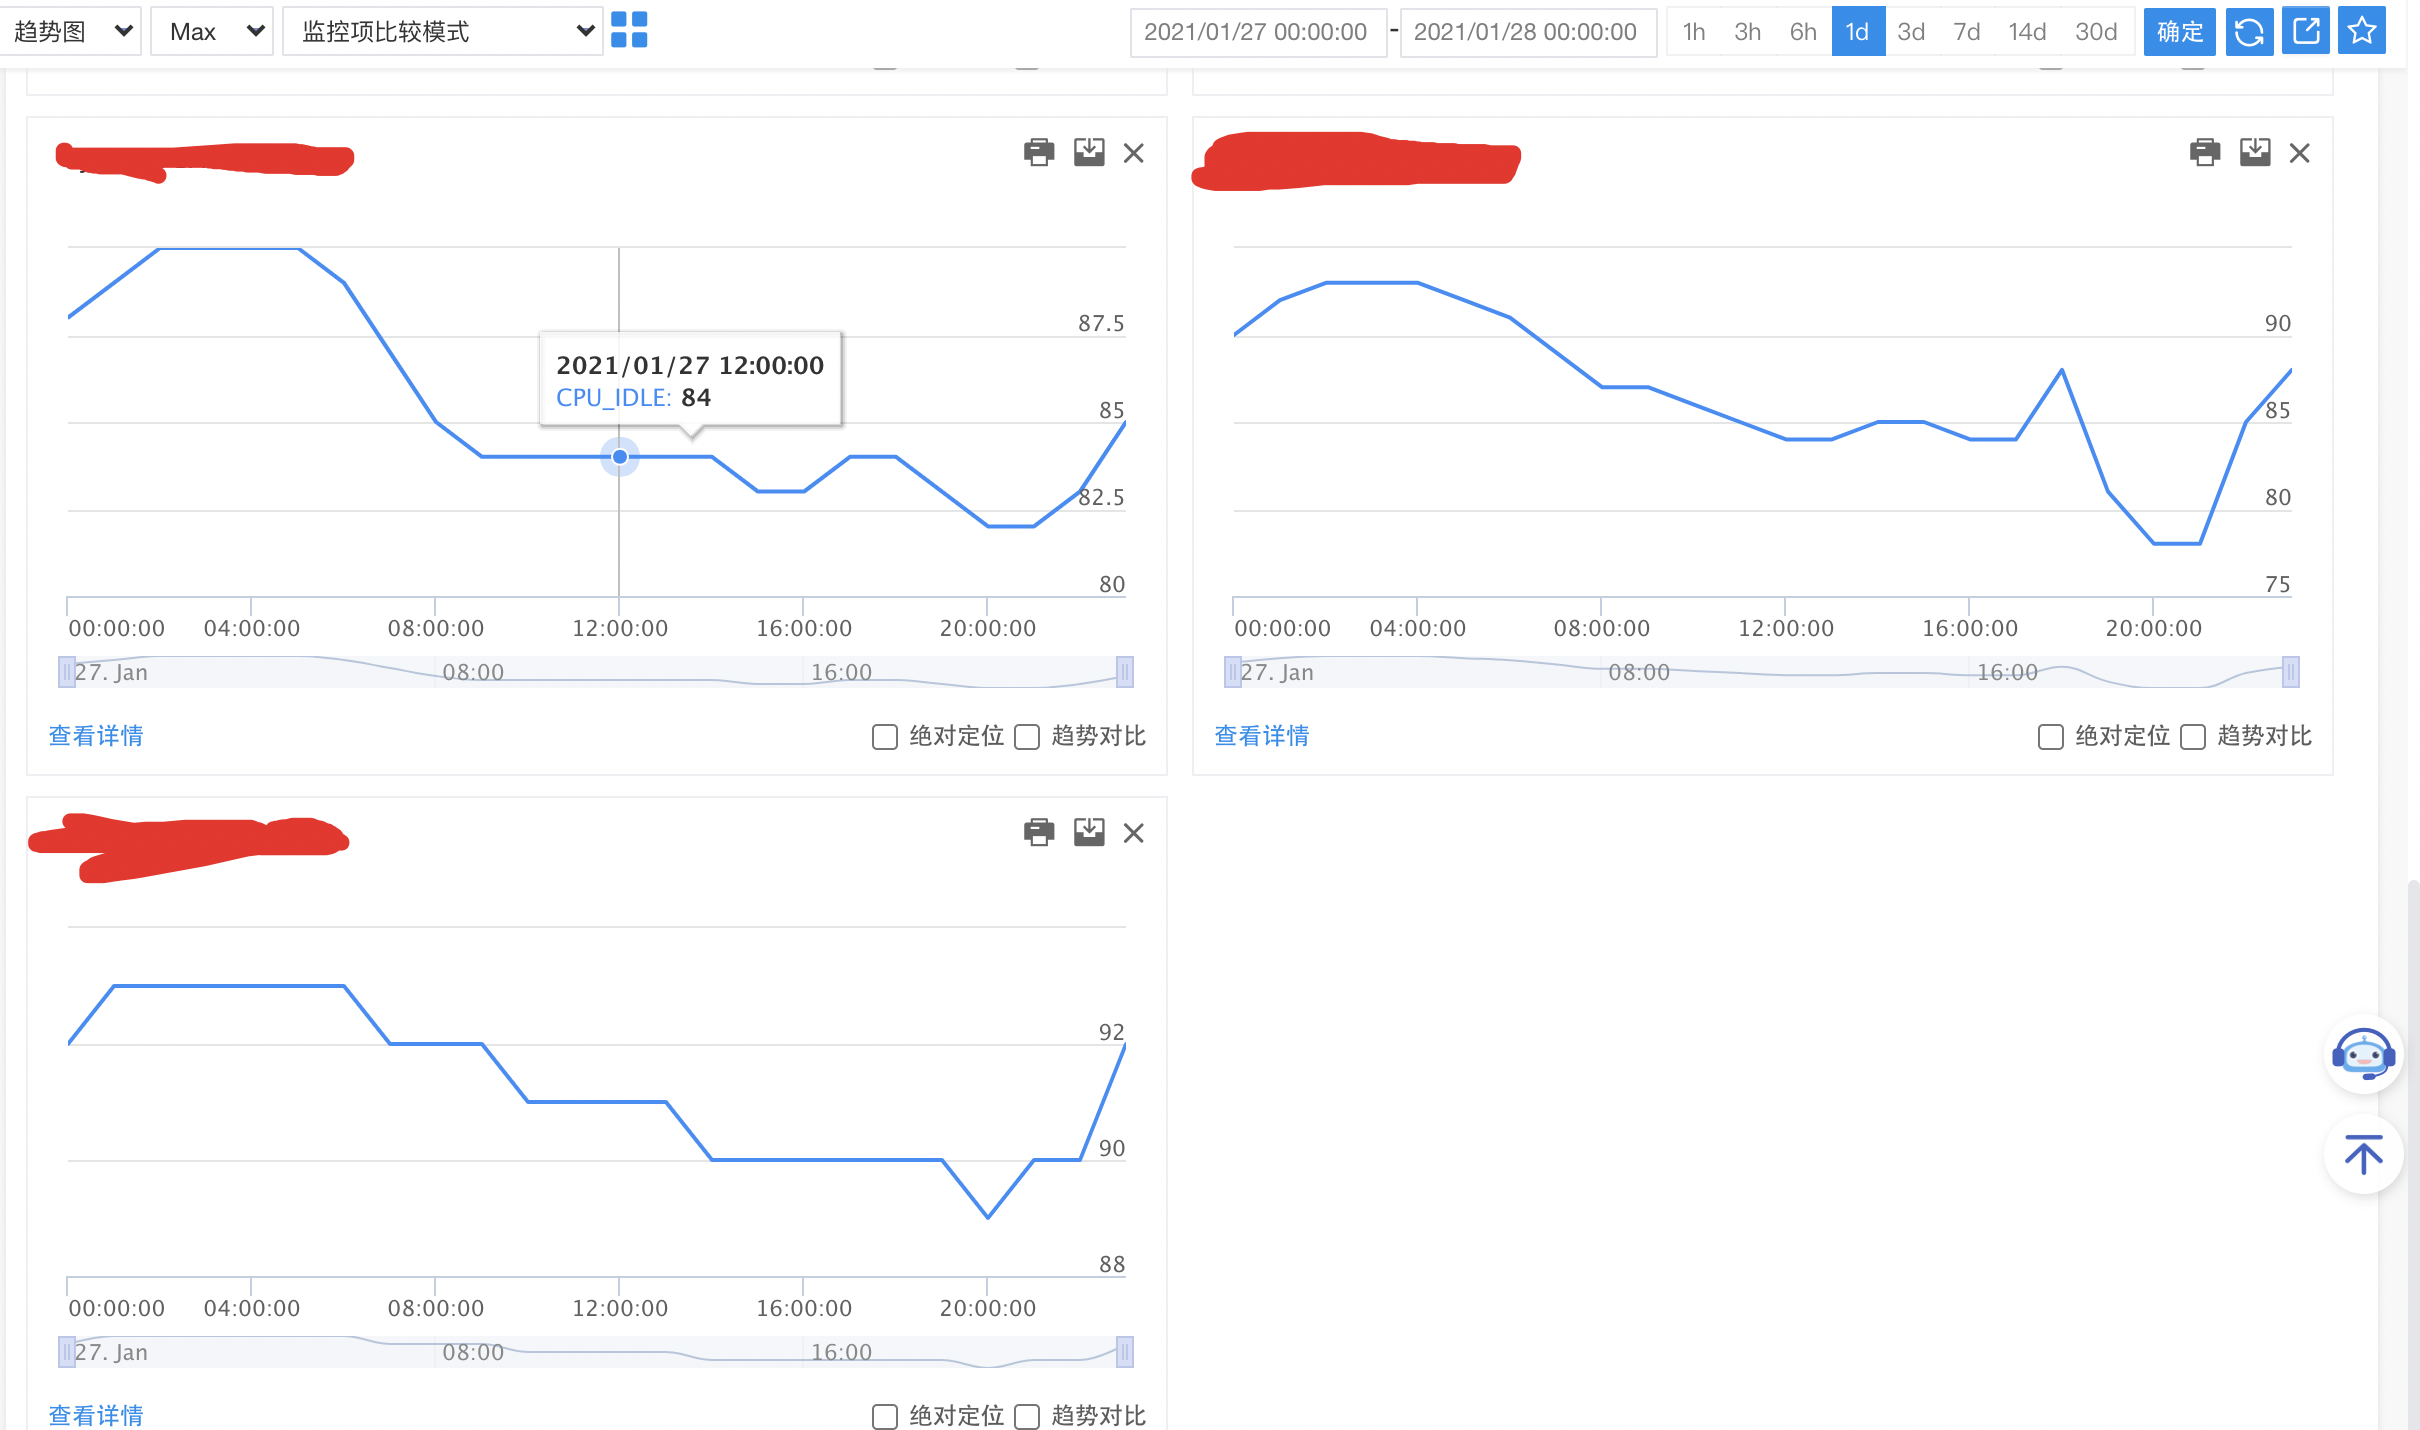This screenshot has width=2420, height=1430.
Task: Click the back-to-top arrow button
Action: pos(2363,1155)
